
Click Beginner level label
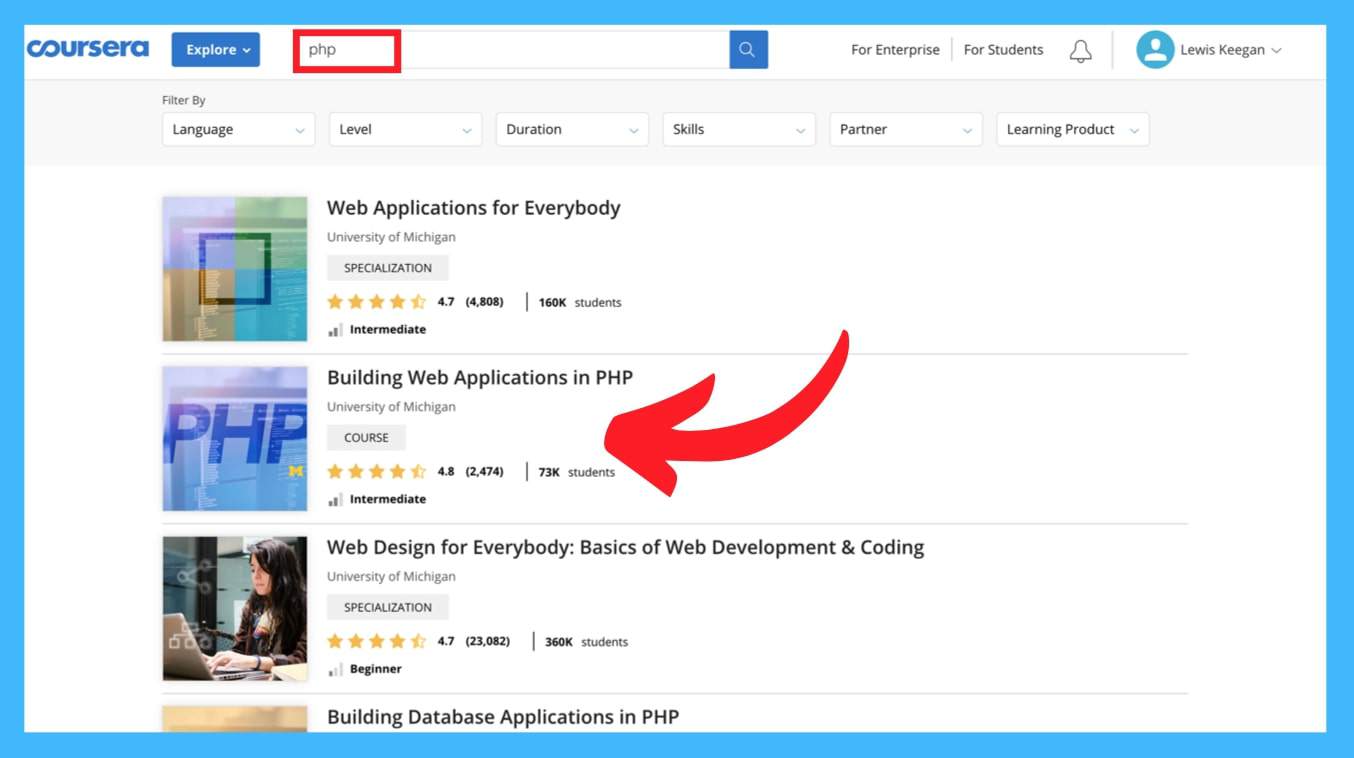376,669
